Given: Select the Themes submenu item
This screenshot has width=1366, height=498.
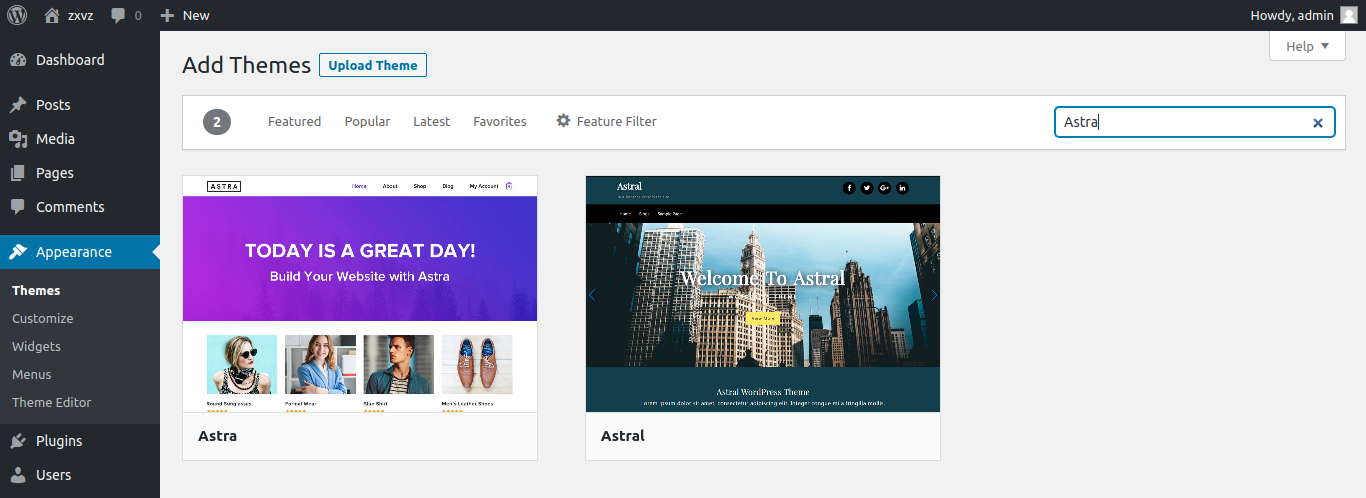Looking at the screenshot, I should pyautogui.click(x=36, y=290).
